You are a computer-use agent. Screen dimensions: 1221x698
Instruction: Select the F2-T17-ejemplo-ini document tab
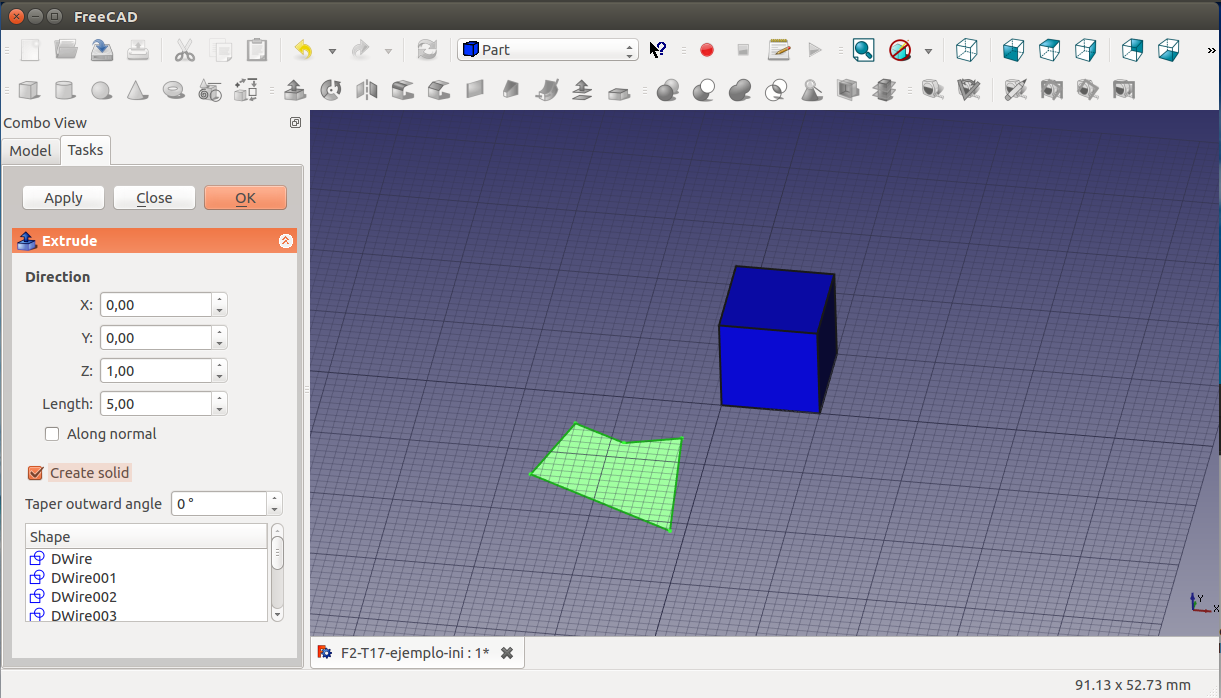click(414, 653)
